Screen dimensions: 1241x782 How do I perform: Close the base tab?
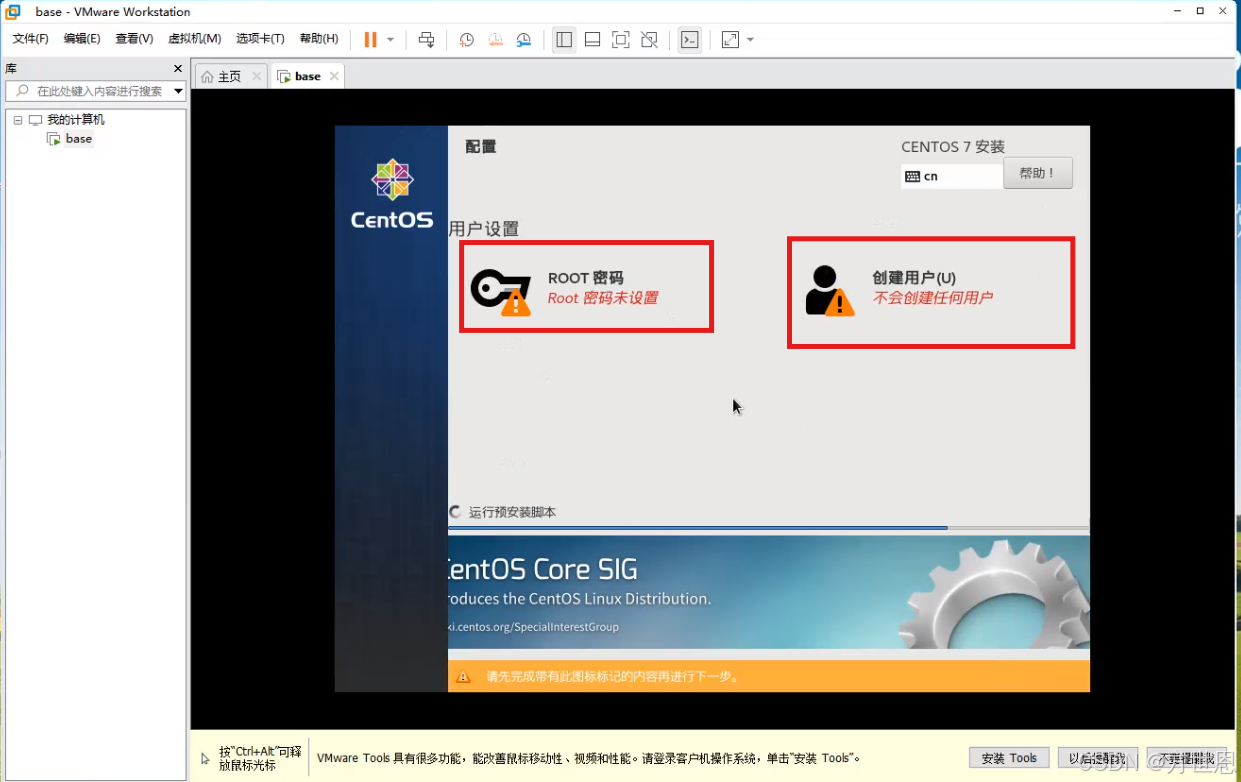(x=334, y=76)
